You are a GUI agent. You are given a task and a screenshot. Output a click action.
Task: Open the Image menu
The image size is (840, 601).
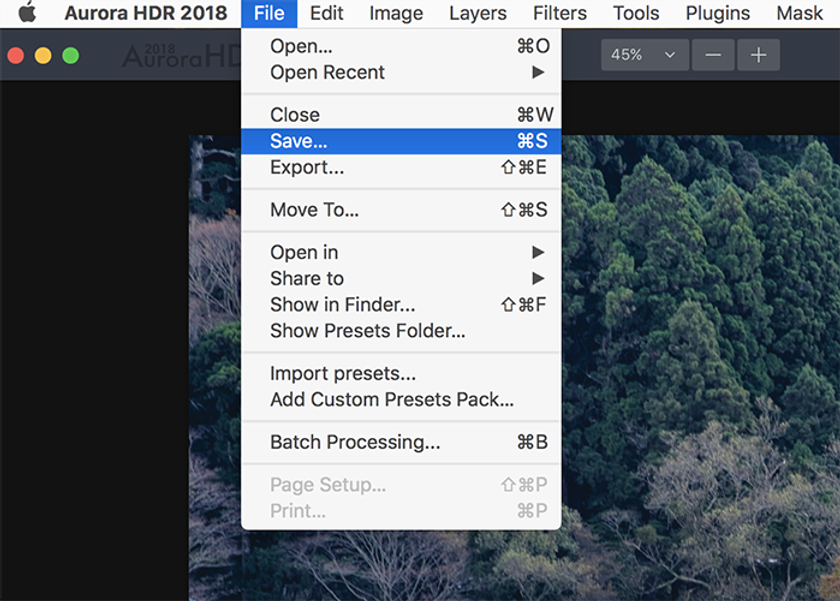[396, 13]
